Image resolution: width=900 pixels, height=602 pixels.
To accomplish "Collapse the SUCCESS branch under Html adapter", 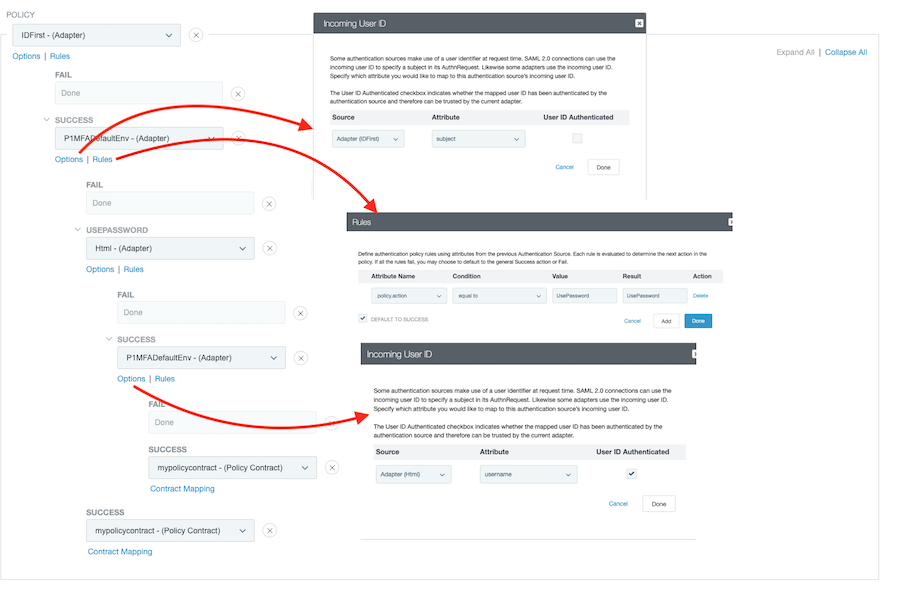I will pos(109,339).
